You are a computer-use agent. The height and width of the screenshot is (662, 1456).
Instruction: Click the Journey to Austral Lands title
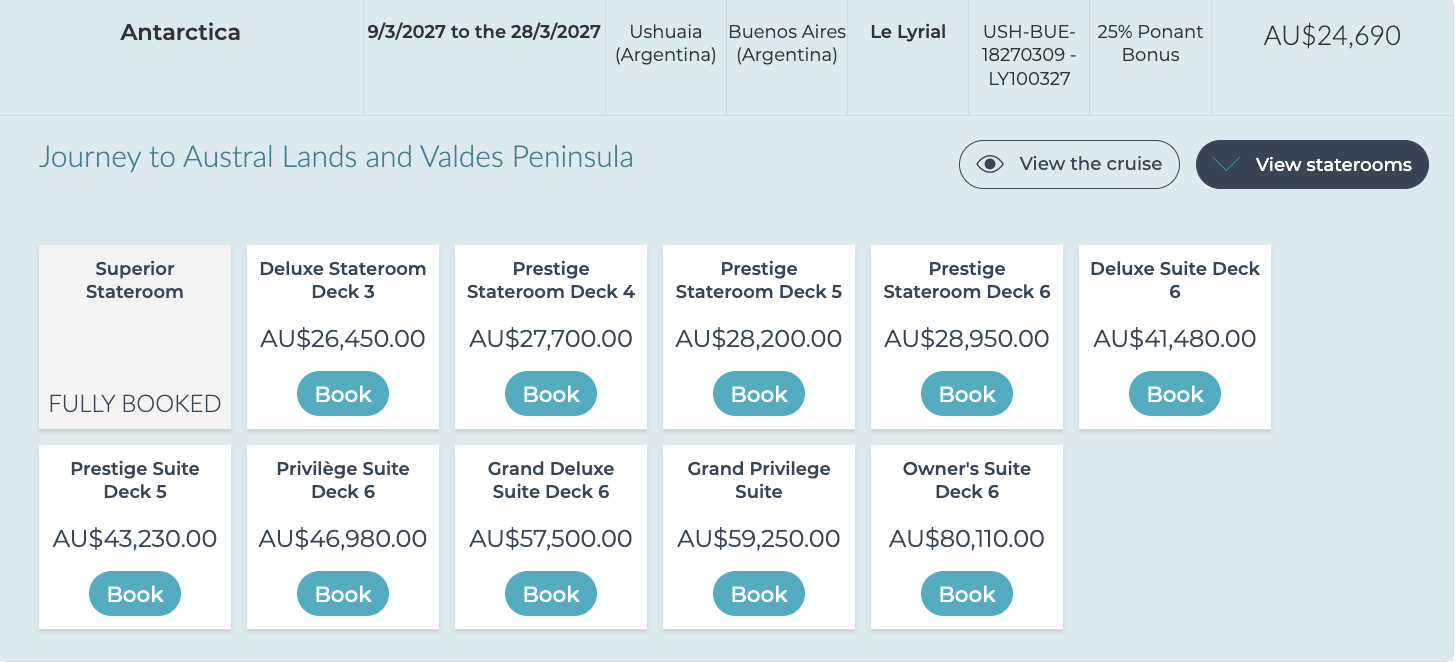tap(335, 157)
